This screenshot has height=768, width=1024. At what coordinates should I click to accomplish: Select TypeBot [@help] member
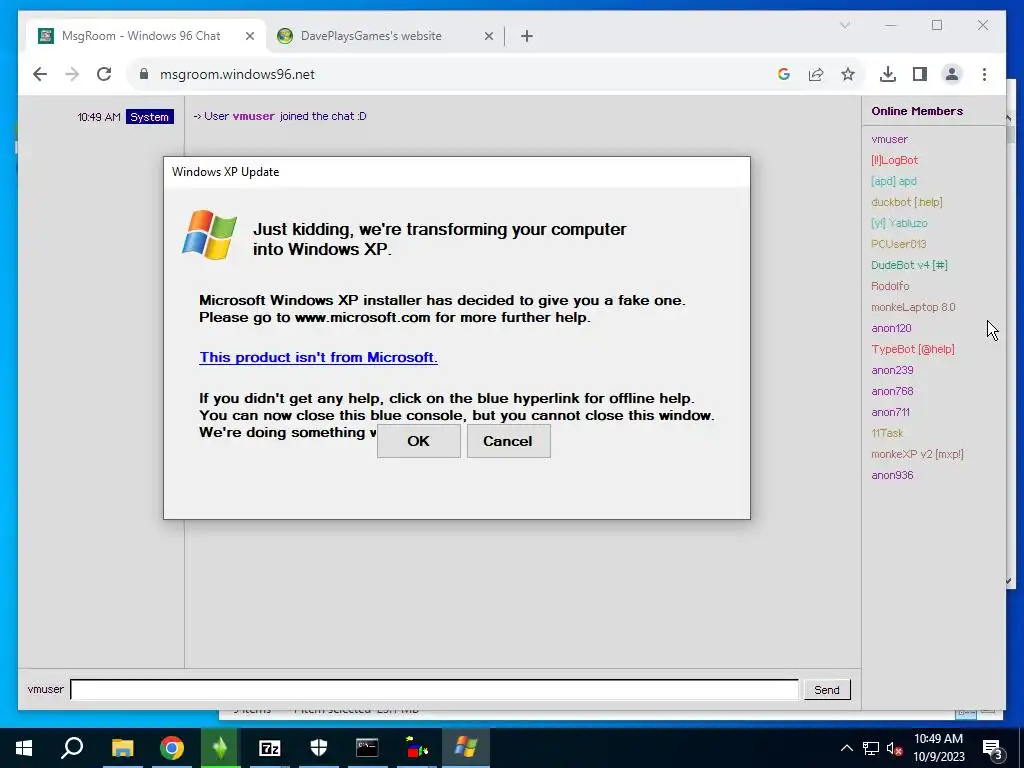(912, 349)
